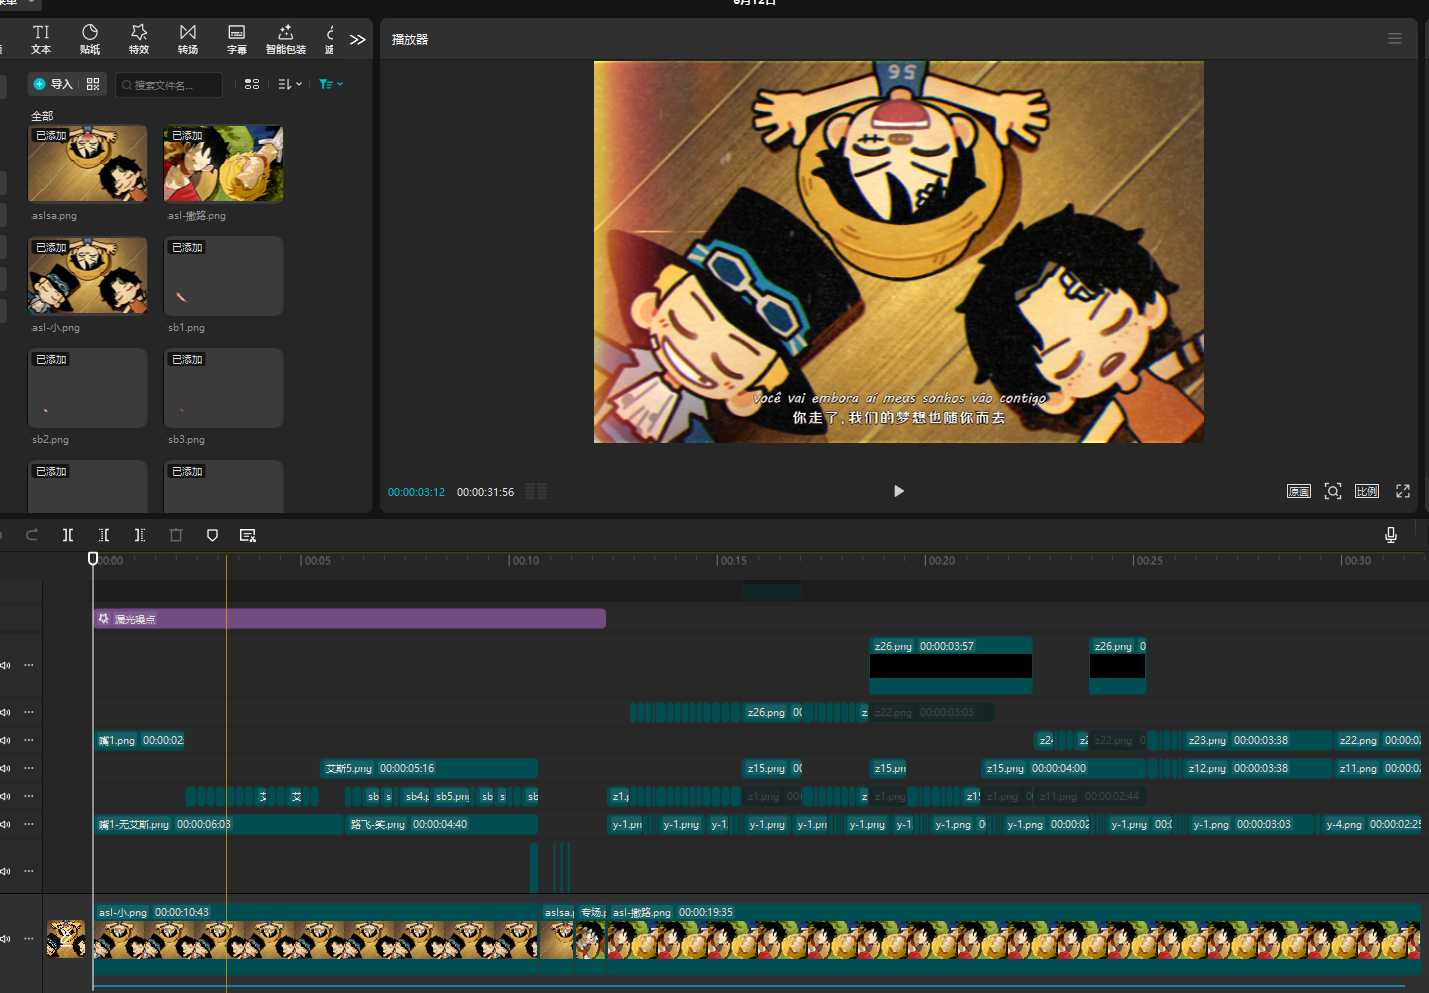Click the playhead handle at 00:00
The height and width of the screenshot is (993, 1429).
click(93, 558)
